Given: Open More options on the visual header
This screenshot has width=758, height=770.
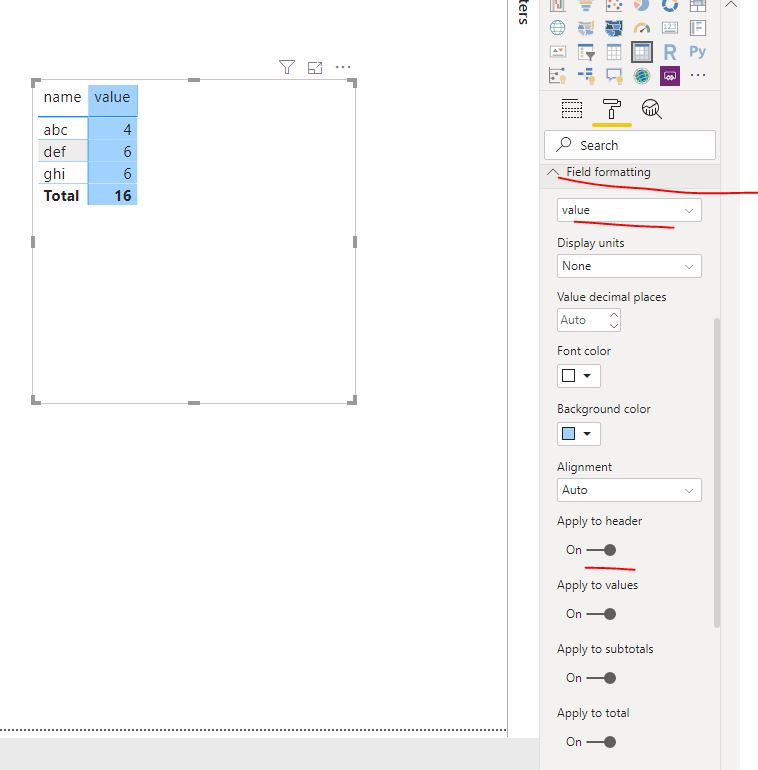Looking at the screenshot, I should 343,67.
